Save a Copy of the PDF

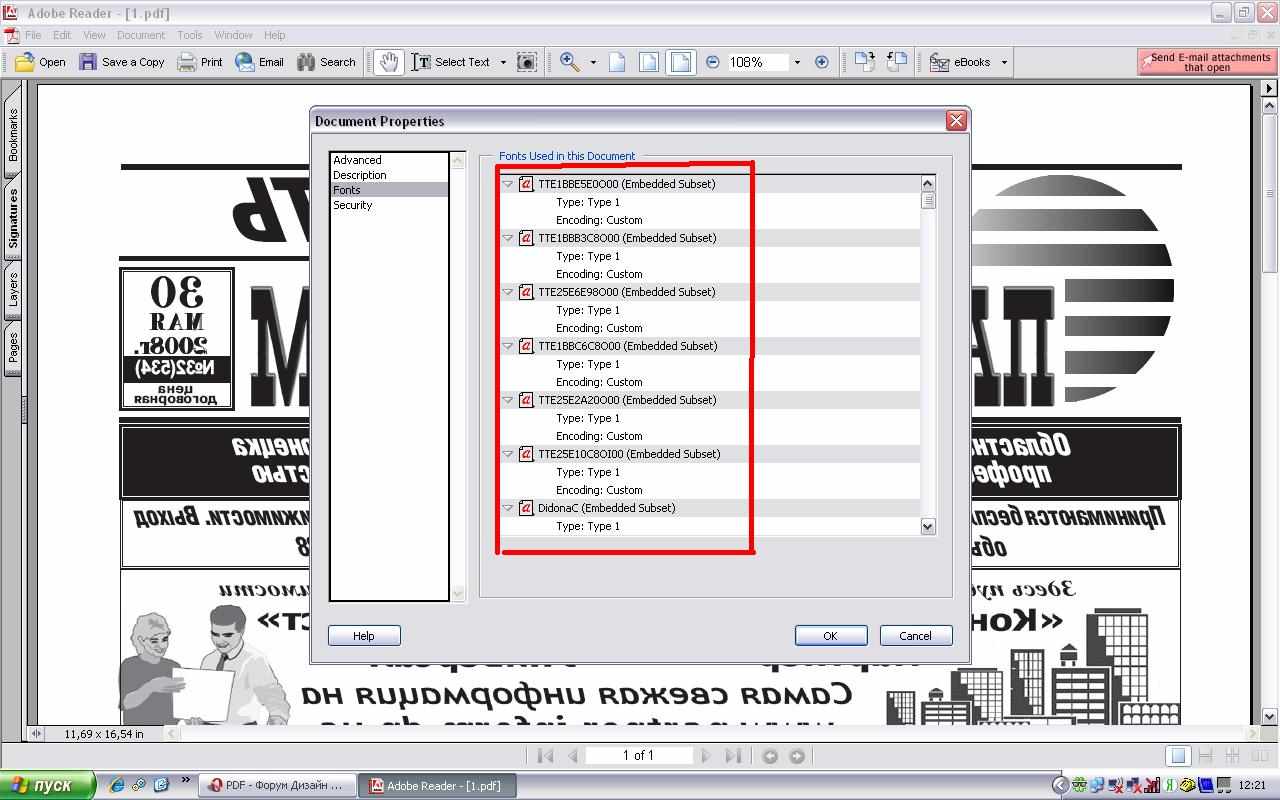point(122,62)
